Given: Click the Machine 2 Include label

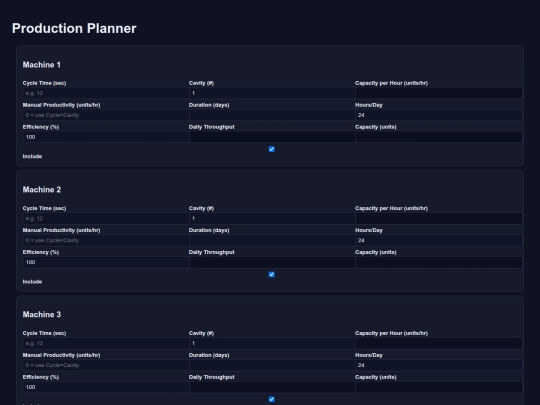Looking at the screenshot, I should (32, 282).
